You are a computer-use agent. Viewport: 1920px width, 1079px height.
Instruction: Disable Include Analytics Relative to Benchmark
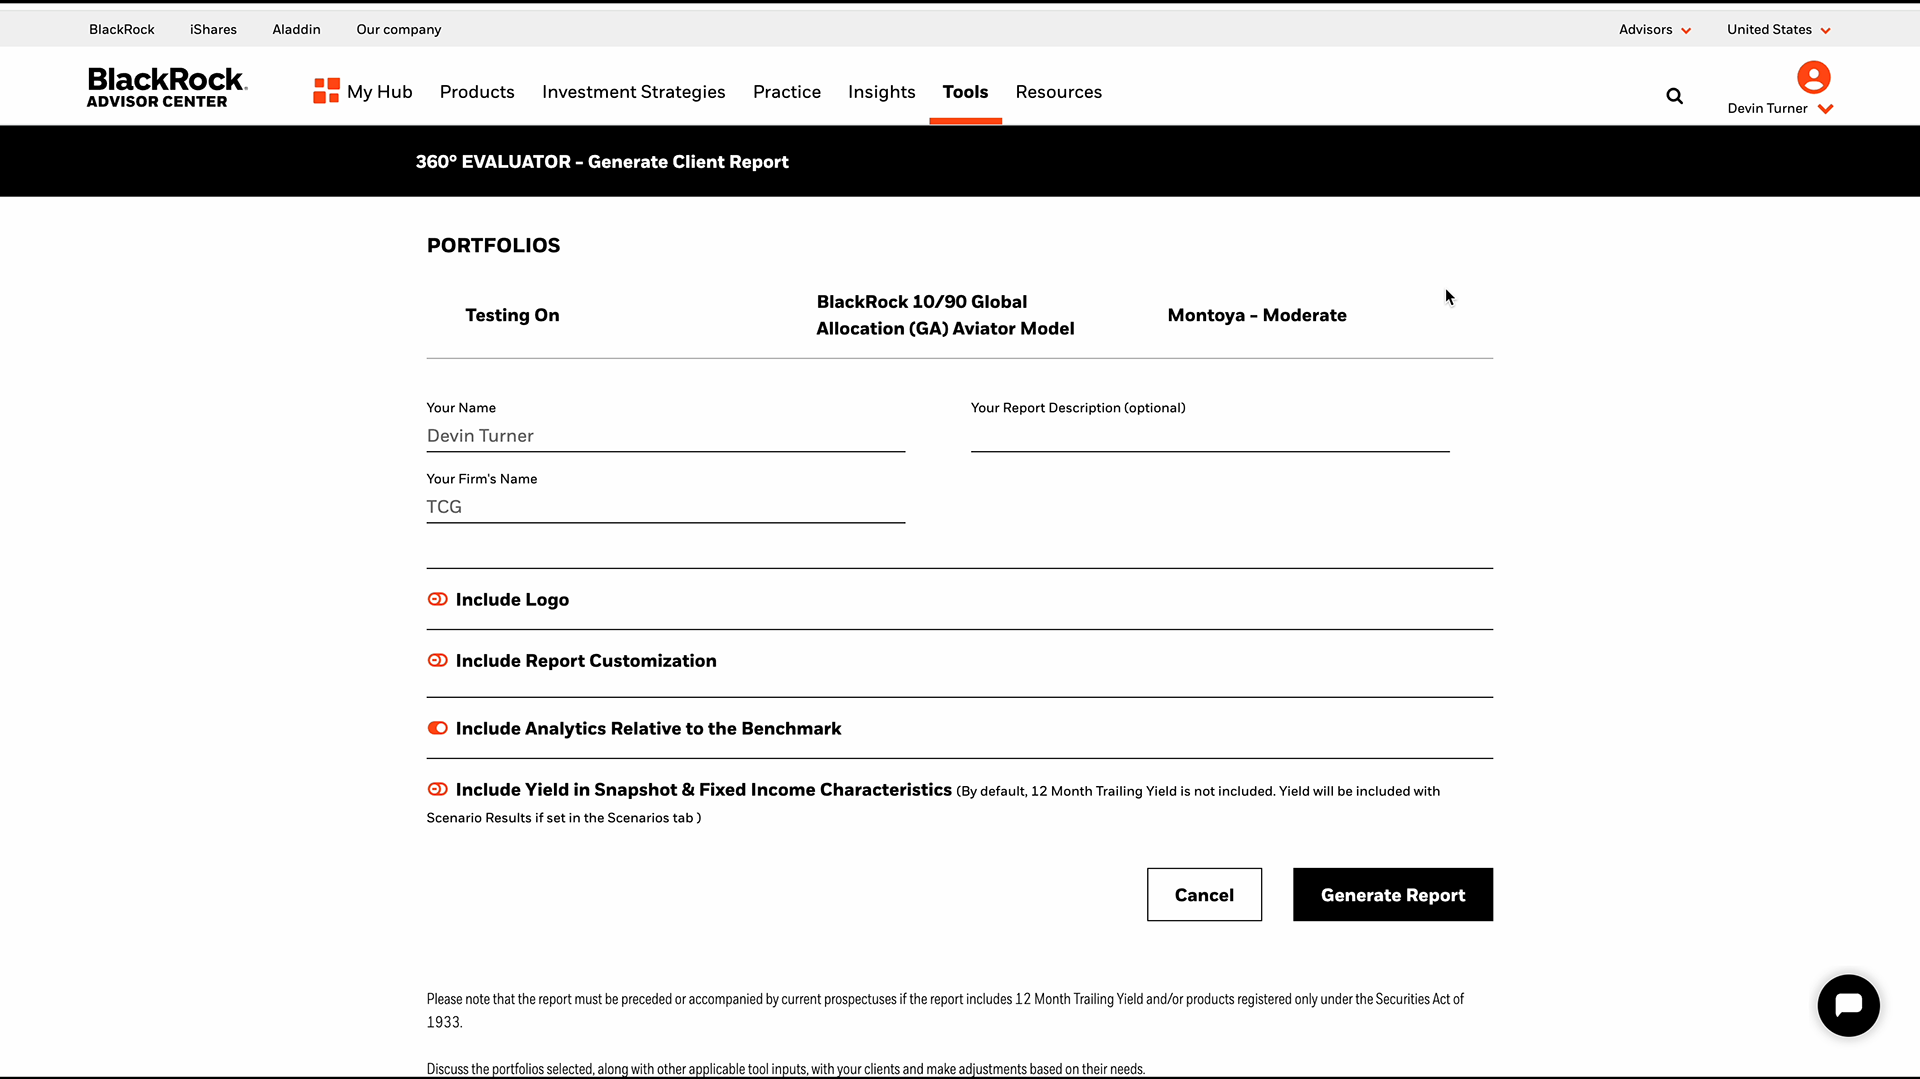(x=437, y=728)
